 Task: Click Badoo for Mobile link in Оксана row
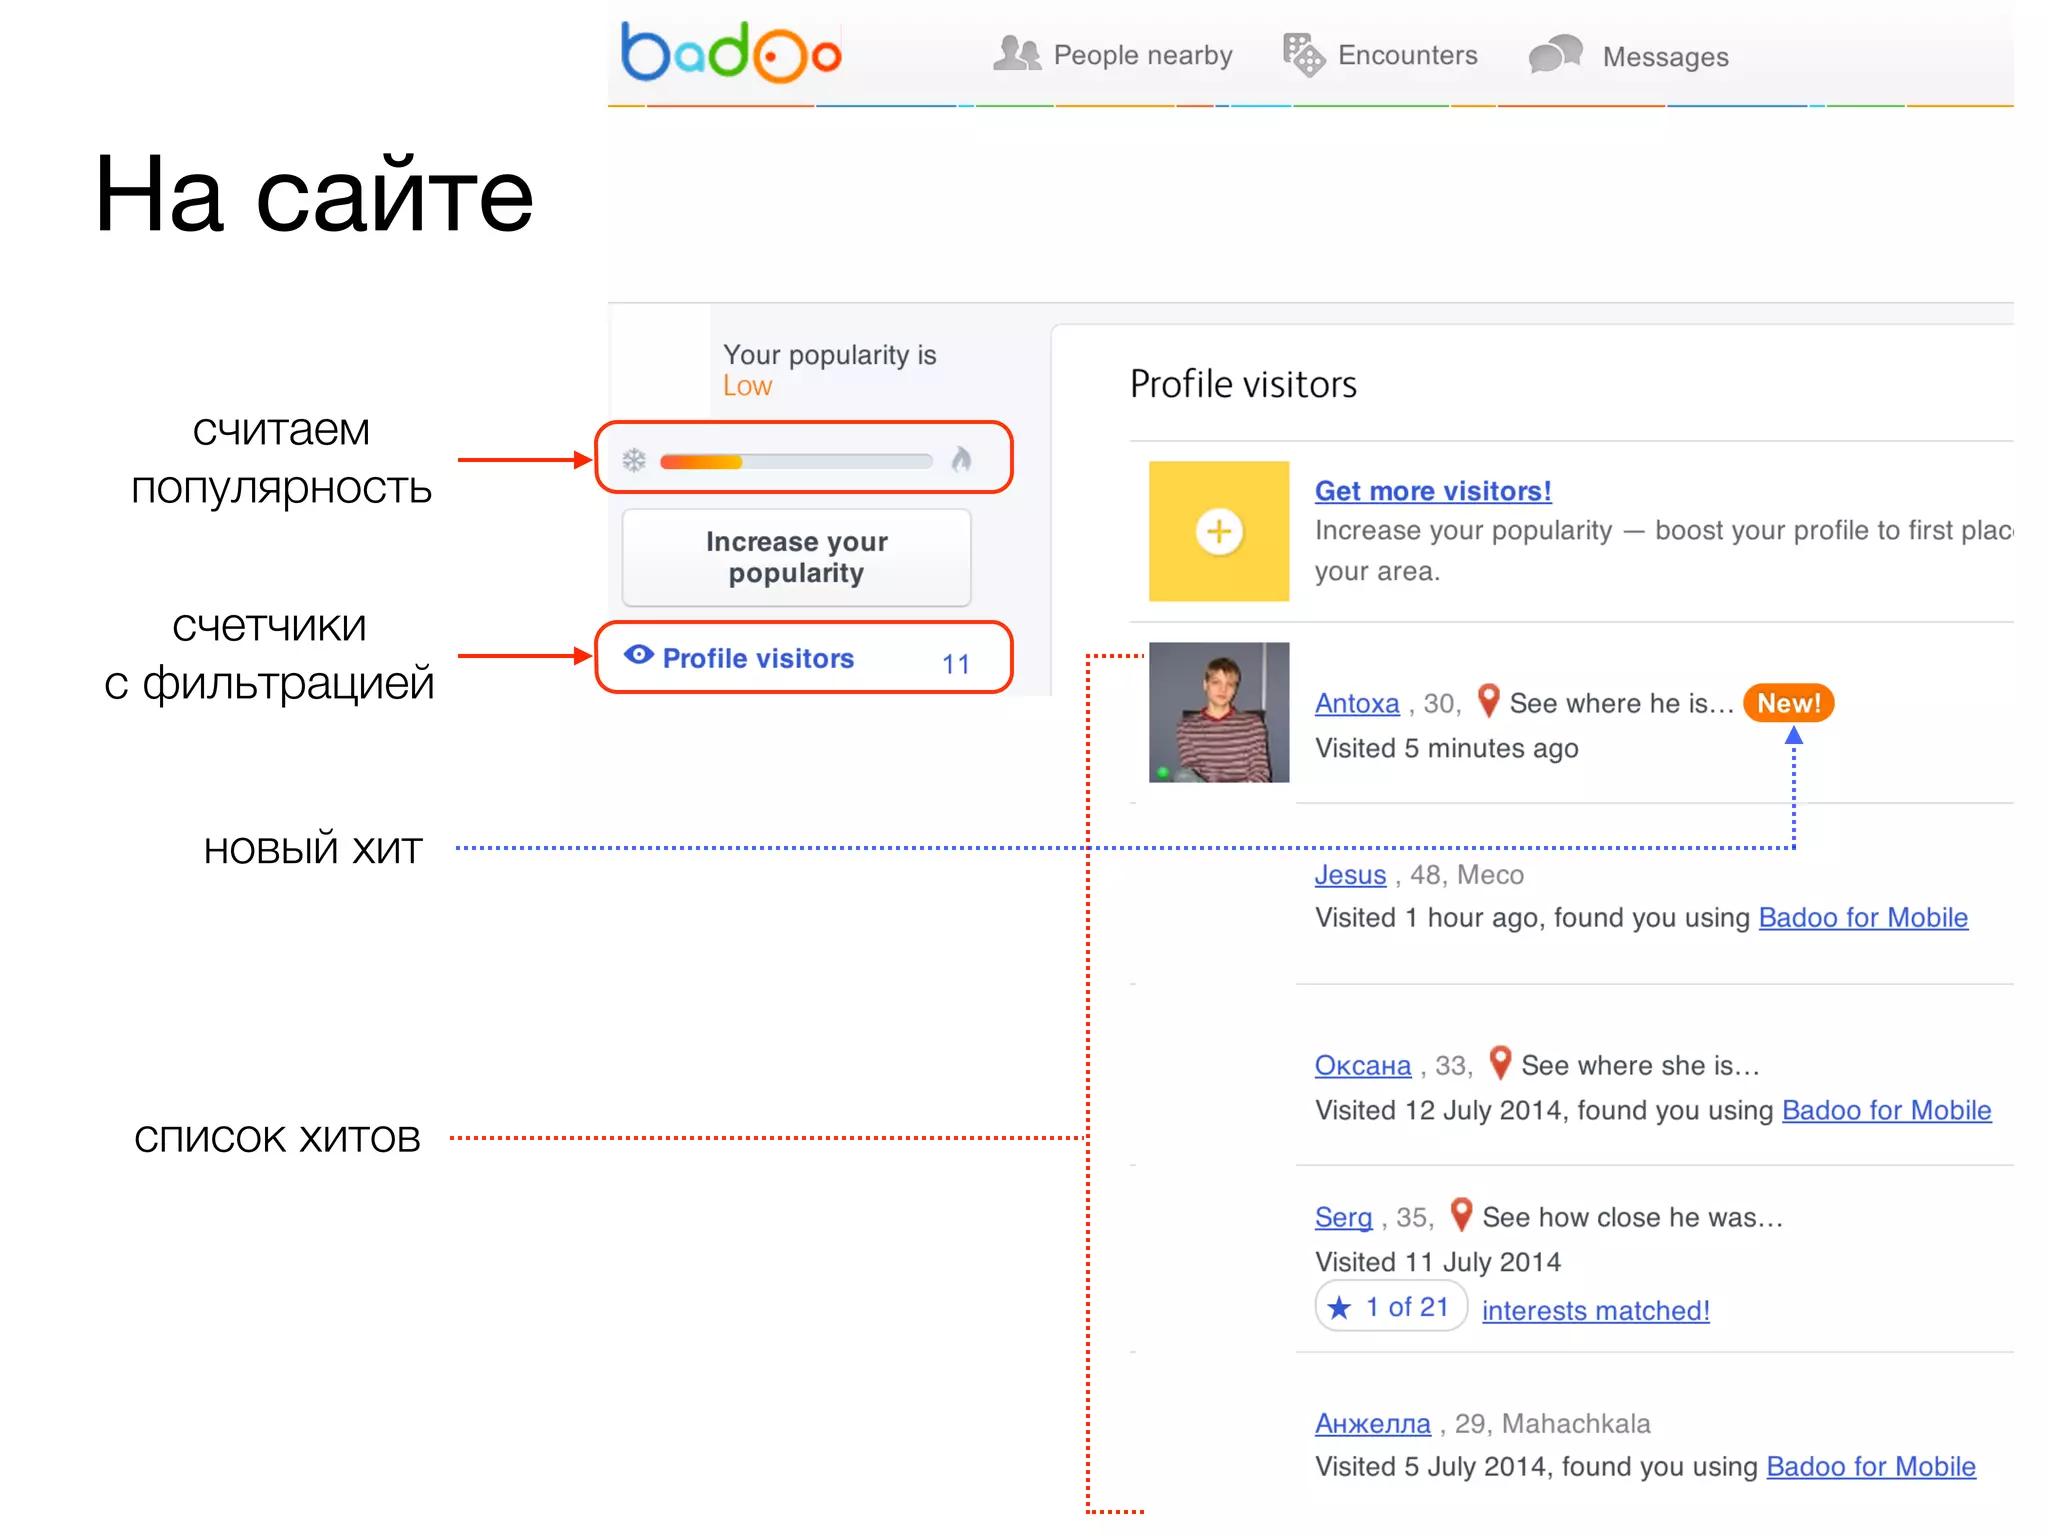[x=1886, y=1110]
